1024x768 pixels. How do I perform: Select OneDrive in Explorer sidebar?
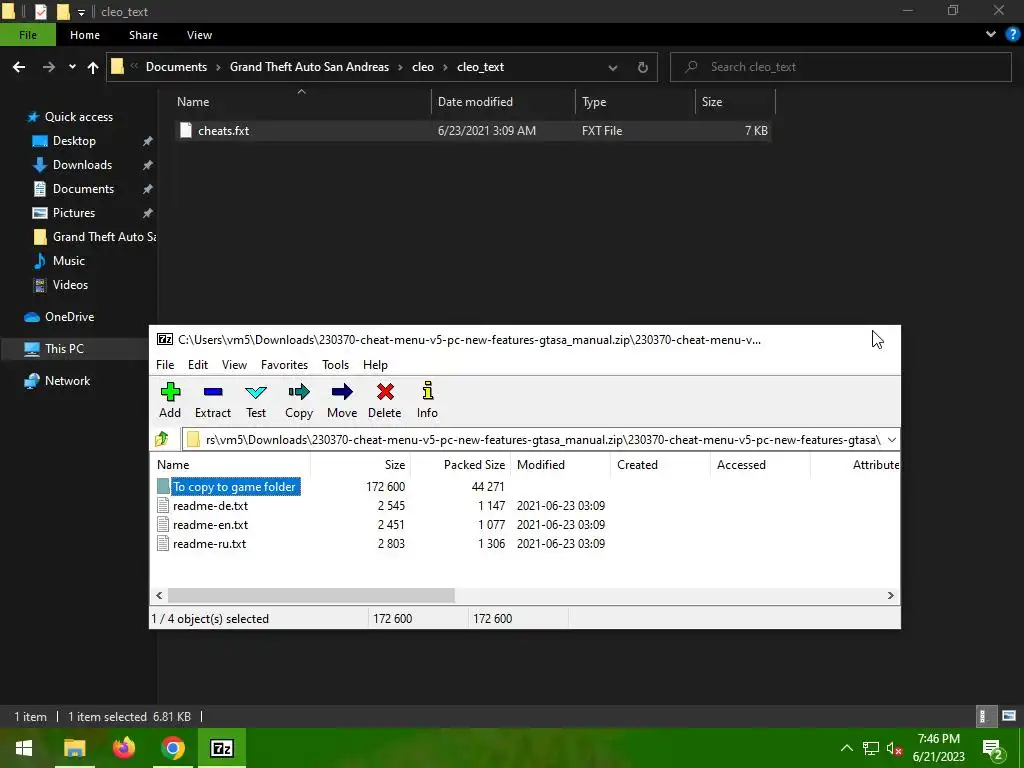tap(69, 317)
